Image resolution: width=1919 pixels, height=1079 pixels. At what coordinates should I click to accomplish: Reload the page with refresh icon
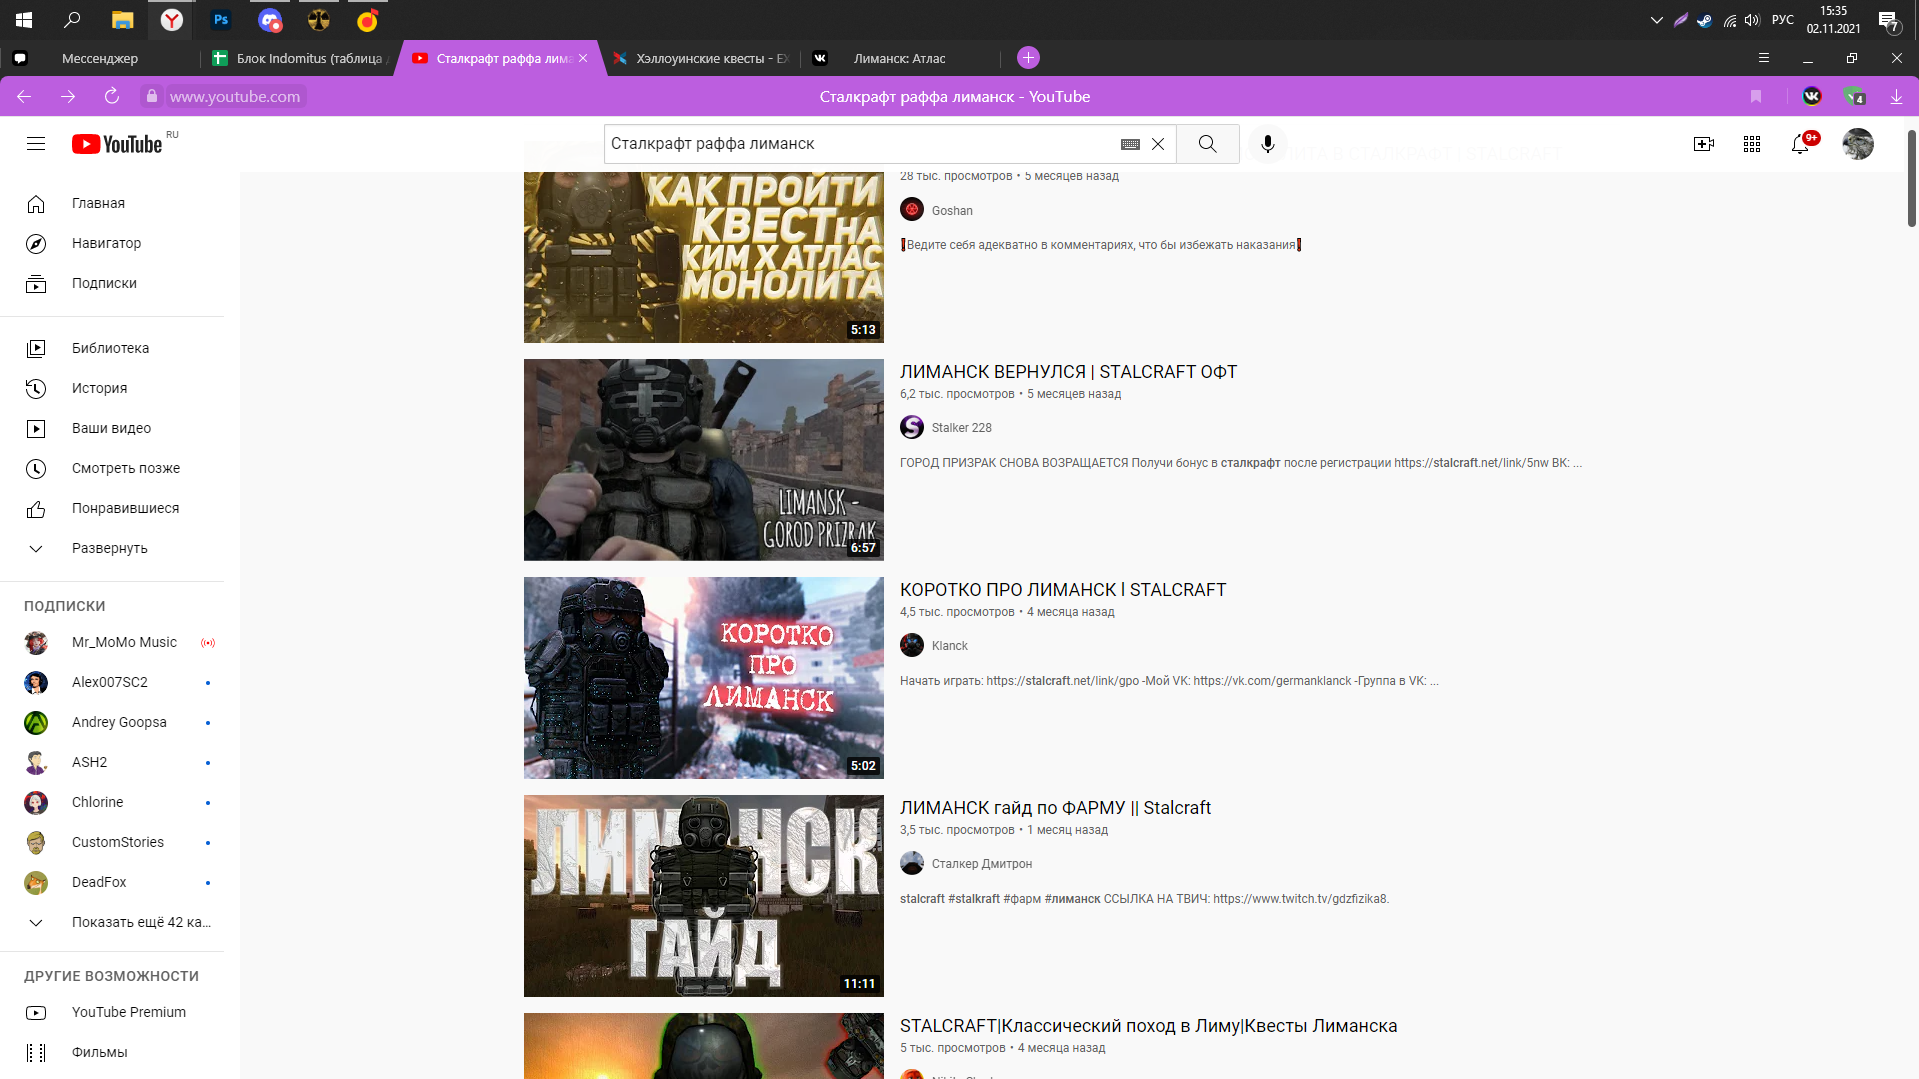pos(112,97)
